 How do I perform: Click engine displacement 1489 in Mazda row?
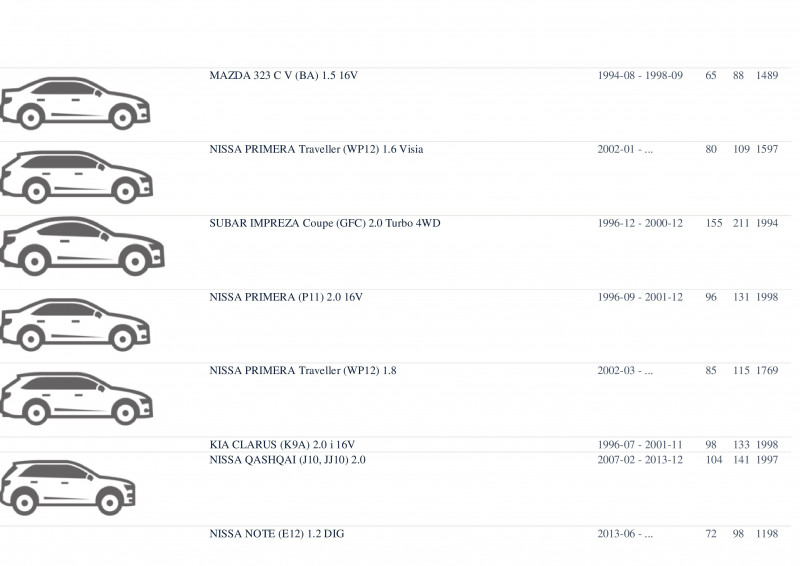click(x=767, y=76)
